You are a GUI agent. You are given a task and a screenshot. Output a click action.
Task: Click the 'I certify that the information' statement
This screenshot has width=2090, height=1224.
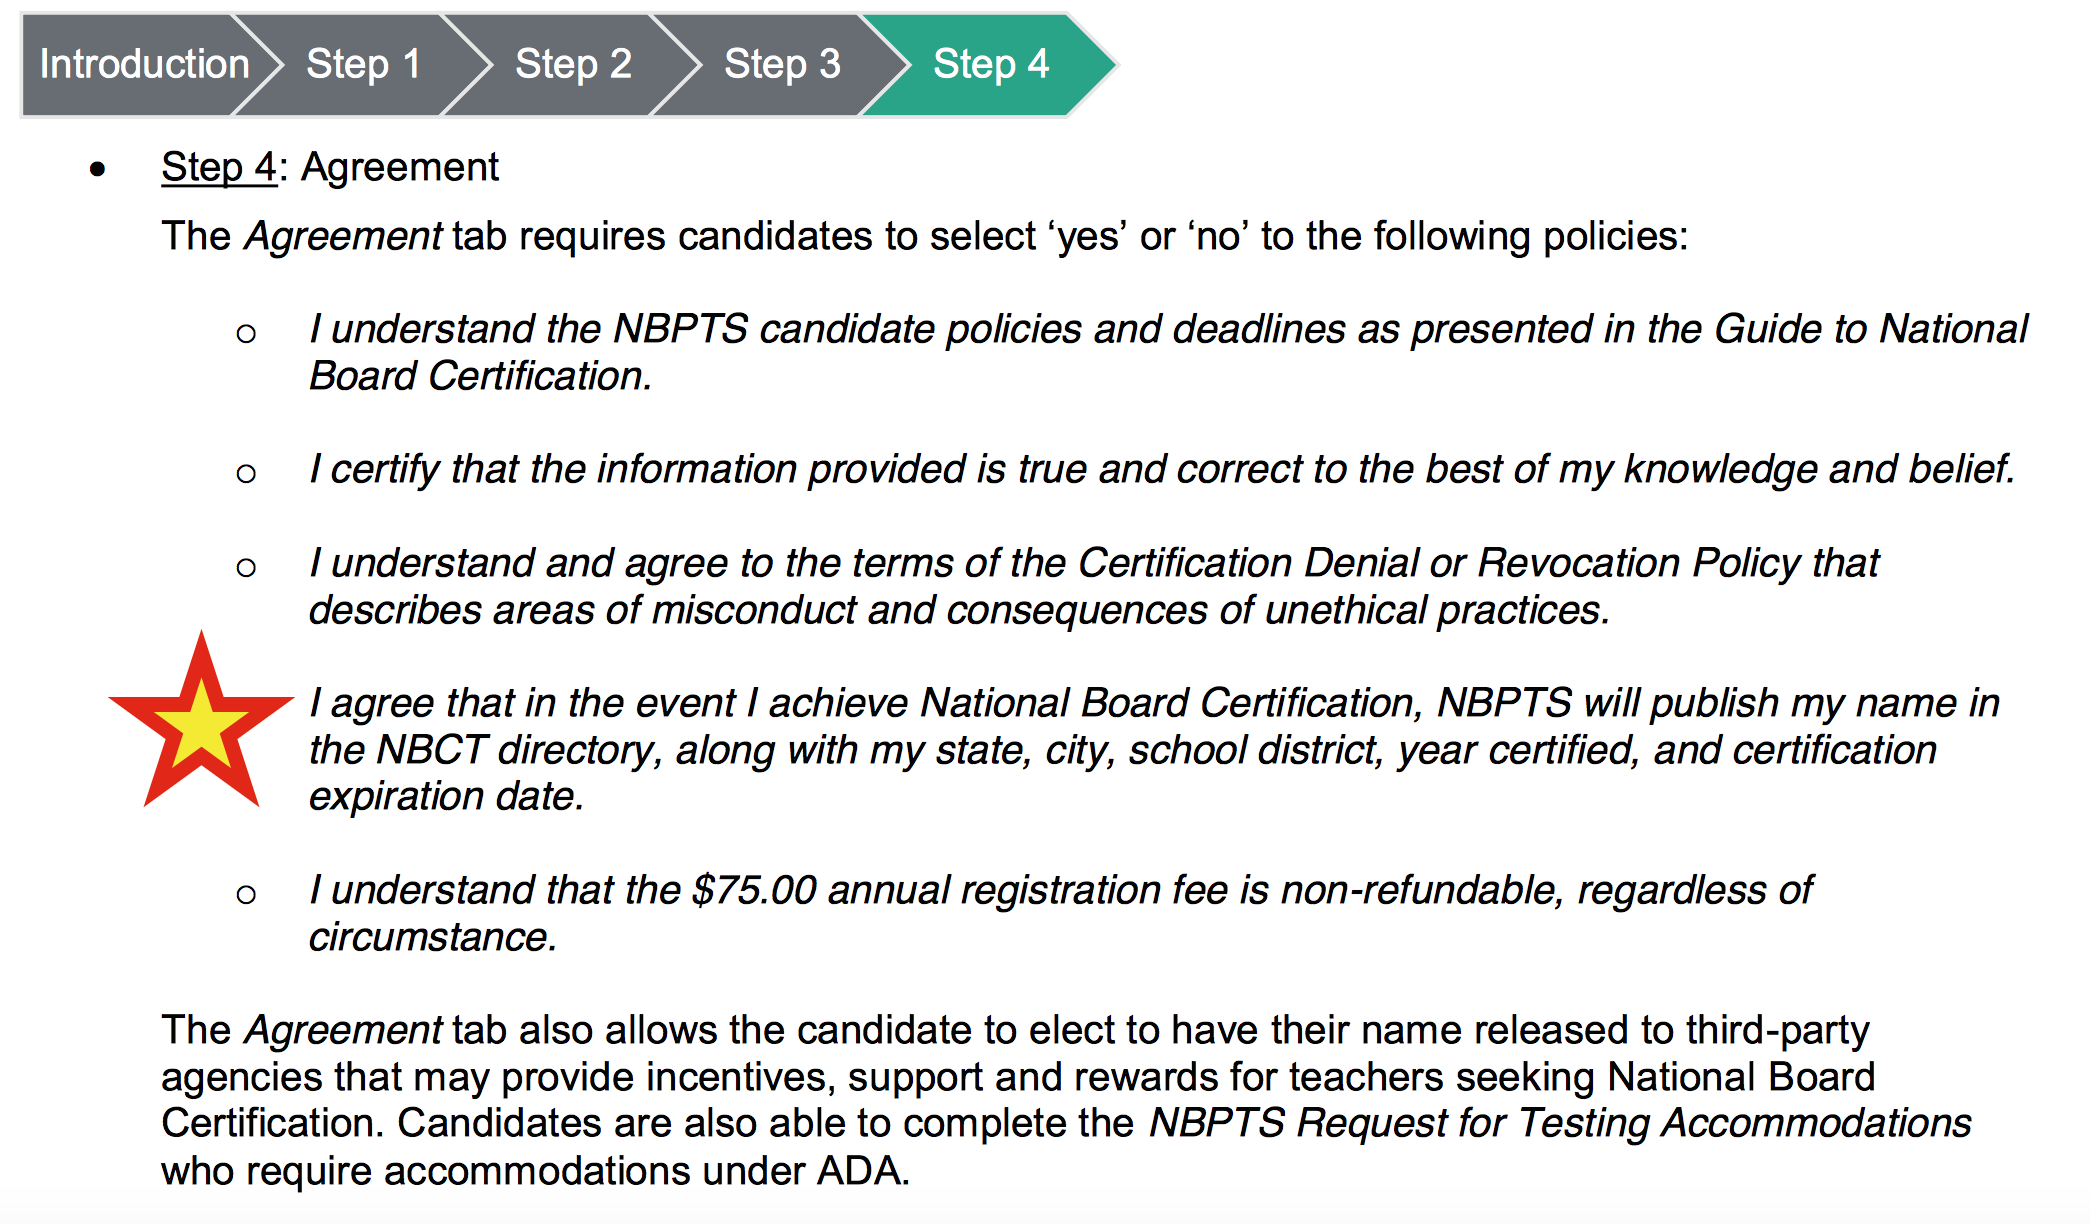point(1162,469)
